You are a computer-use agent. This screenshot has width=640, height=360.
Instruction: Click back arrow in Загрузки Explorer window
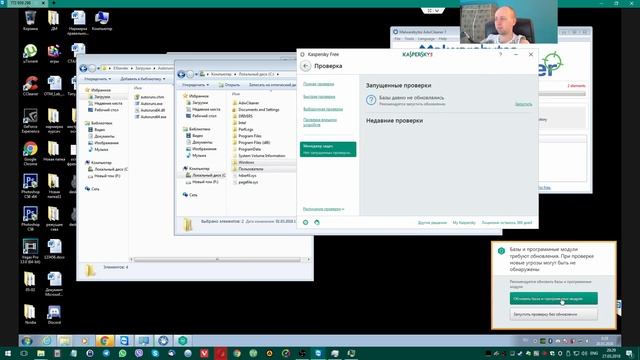(x=84, y=68)
